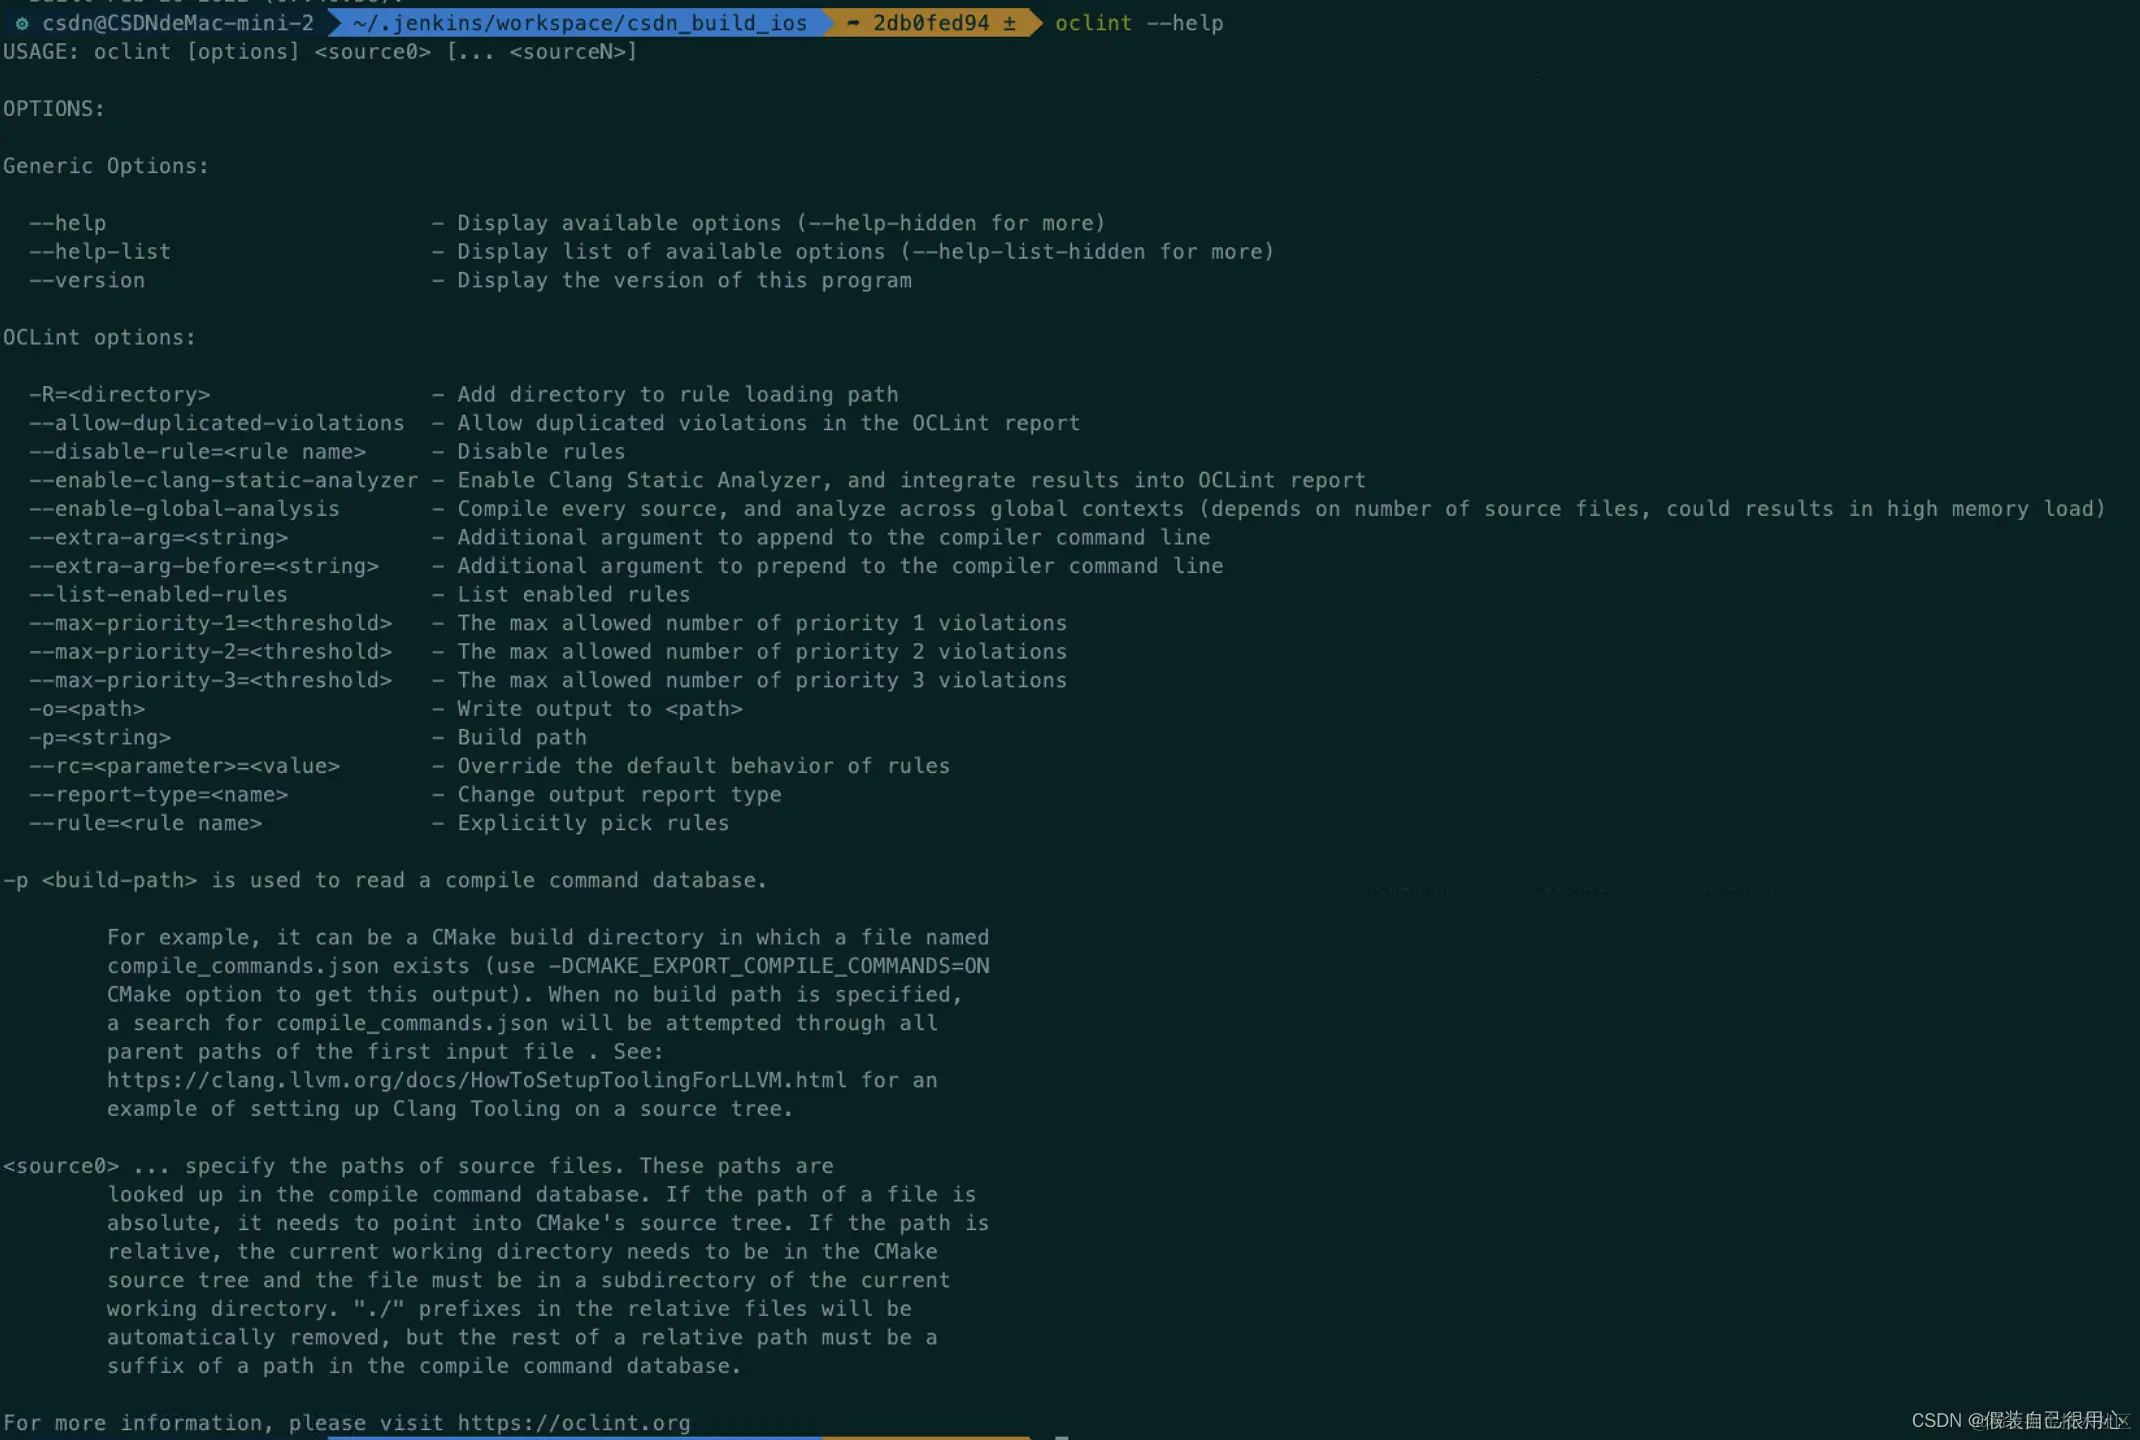Click the gear icon before csdn@CSDNdeMac-mini-2

tap(22, 23)
